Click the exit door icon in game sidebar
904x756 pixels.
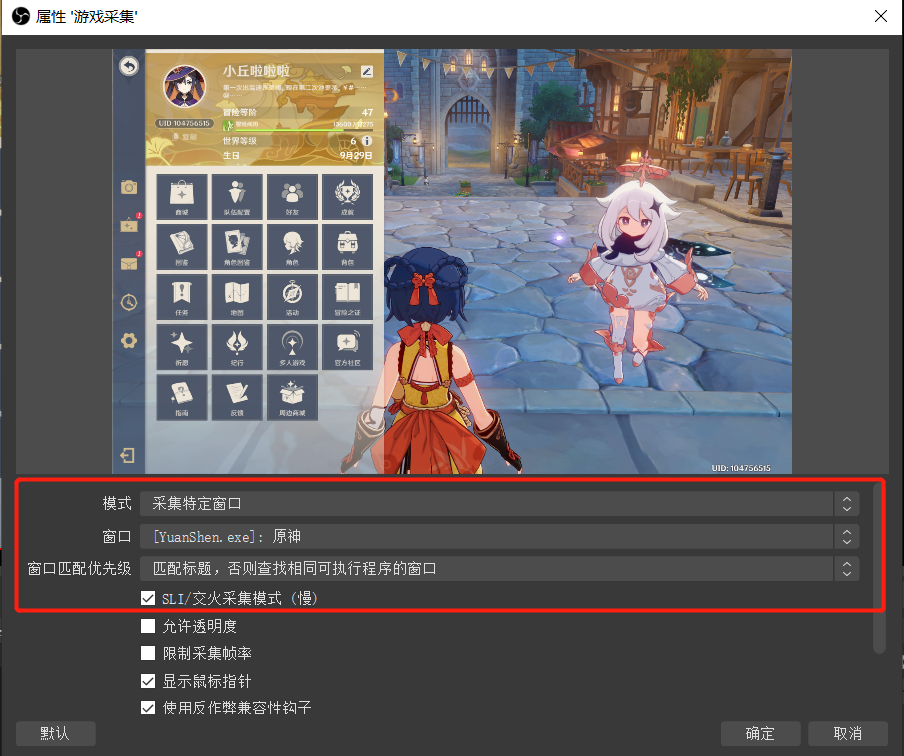pyautogui.click(x=127, y=456)
